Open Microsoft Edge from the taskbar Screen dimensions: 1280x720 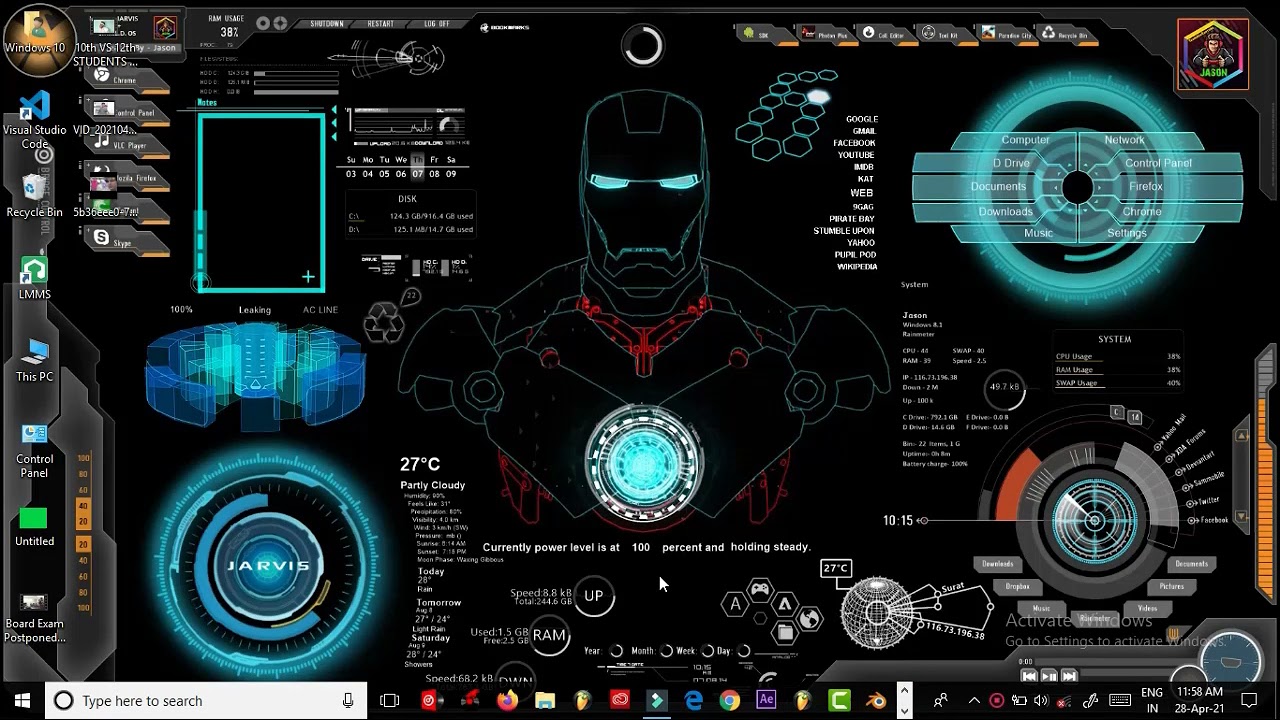click(693, 700)
